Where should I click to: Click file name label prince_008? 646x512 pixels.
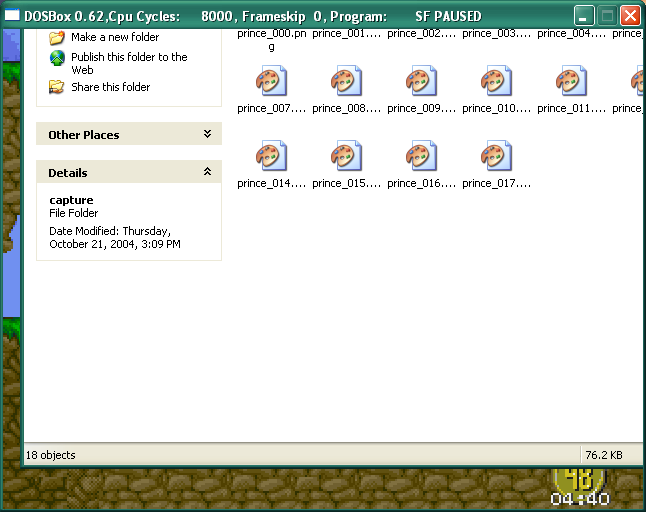pos(346,108)
